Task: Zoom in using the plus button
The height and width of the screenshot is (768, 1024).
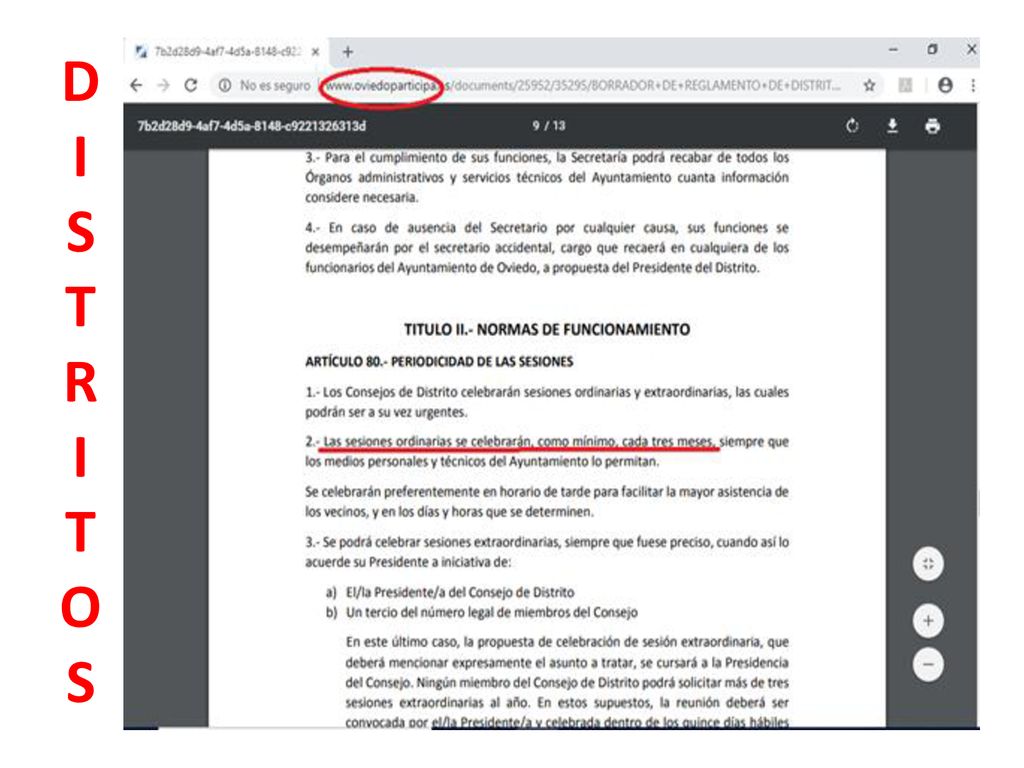Action: (928, 621)
